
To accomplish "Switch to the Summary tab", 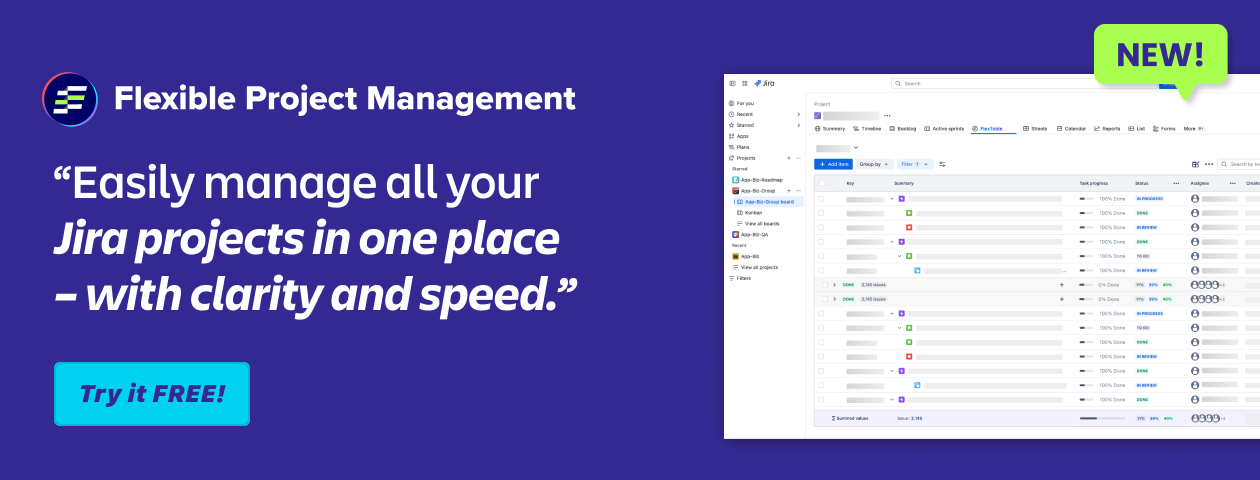I will [x=830, y=129].
